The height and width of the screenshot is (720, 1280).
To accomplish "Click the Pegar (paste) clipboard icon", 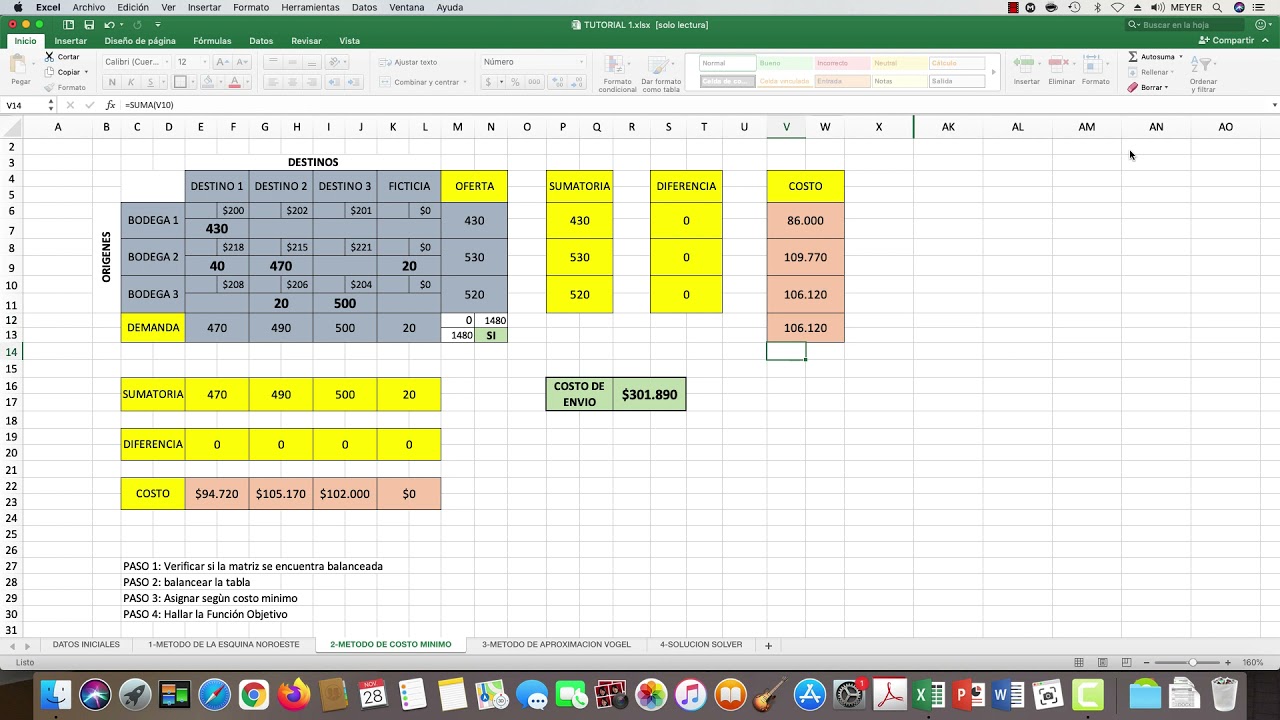I will click(18, 65).
